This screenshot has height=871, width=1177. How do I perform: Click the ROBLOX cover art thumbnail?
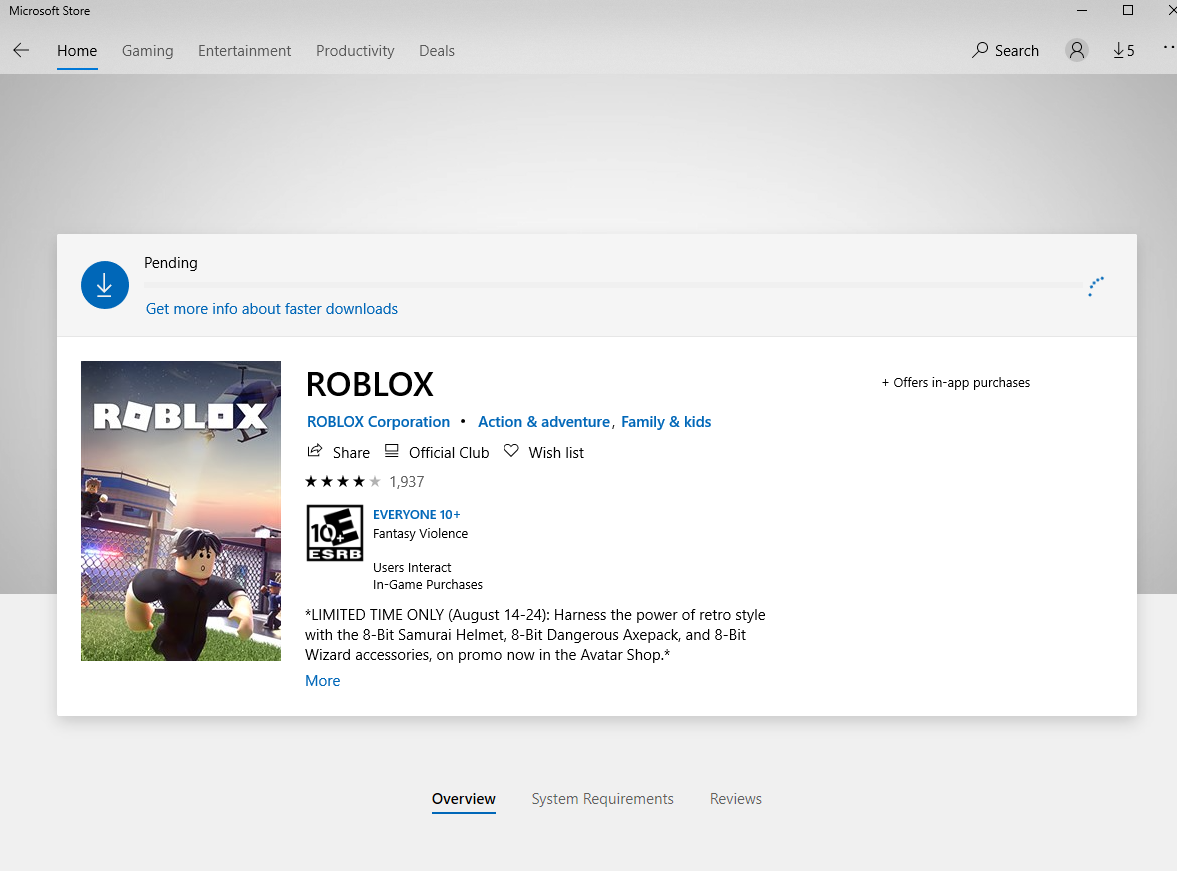pyautogui.click(x=181, y=511)
